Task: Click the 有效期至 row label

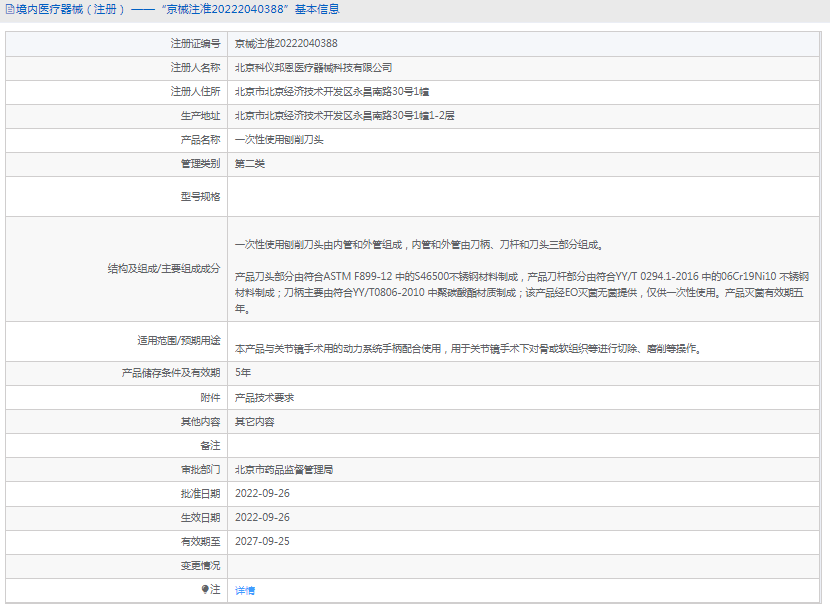Action: 200,541
